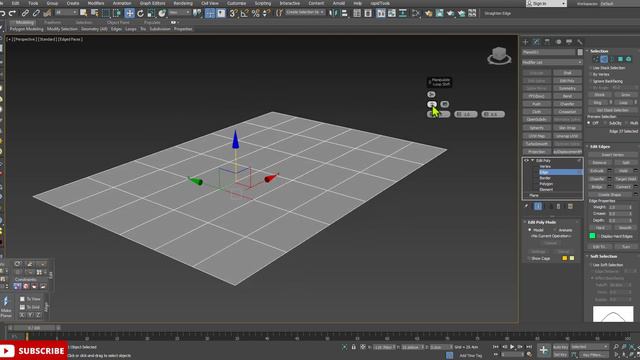Click the Chamfer button in Edit Edges
This screenshot has height=360, width=640.
pos(597,179)
